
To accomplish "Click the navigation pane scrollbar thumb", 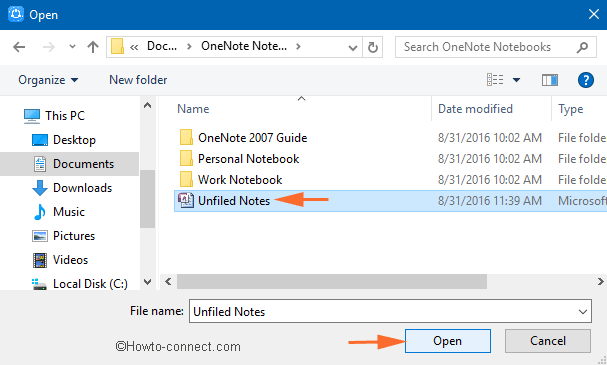I will [147, 199].
